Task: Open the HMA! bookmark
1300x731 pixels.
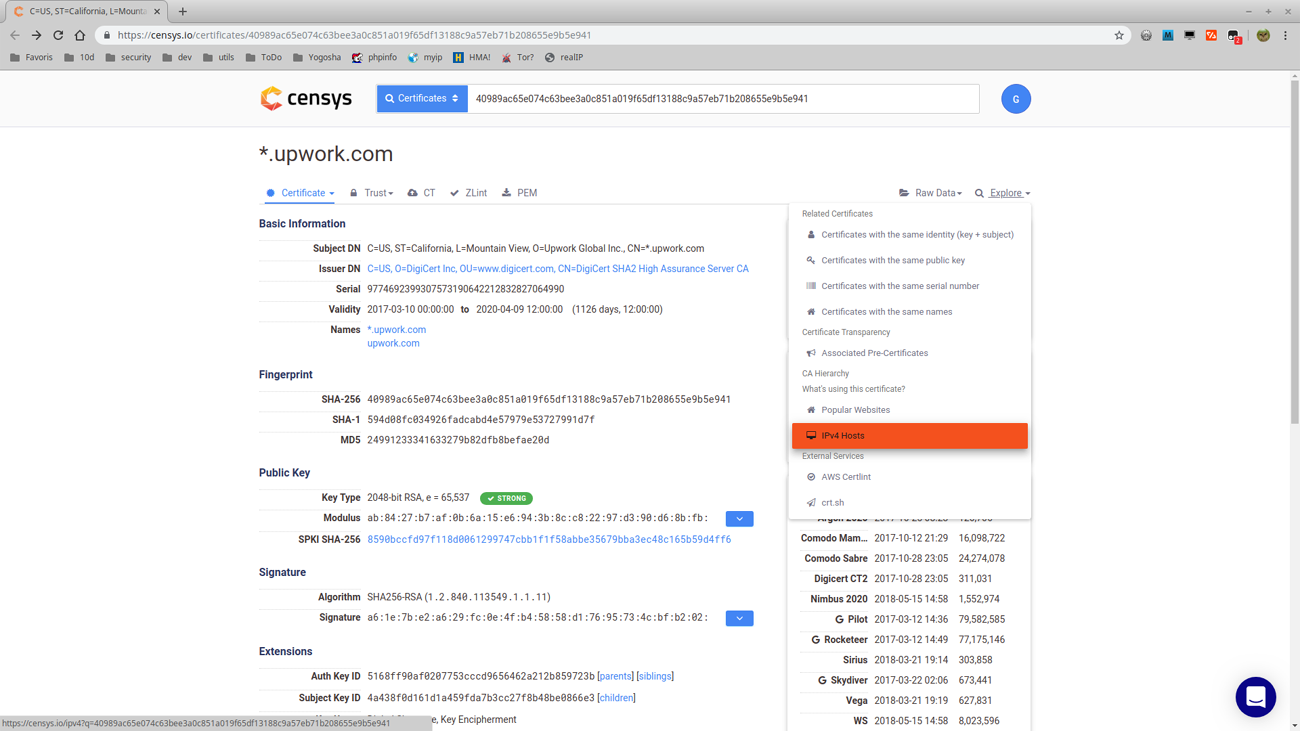Action: [472, 57]
